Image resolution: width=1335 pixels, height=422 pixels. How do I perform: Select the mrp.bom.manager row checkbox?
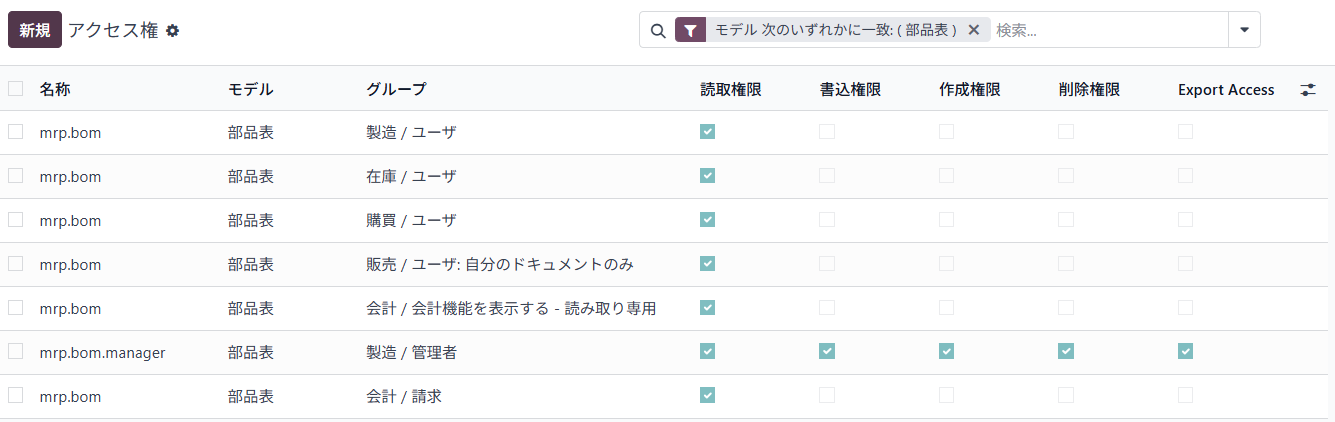click(16, 351)
